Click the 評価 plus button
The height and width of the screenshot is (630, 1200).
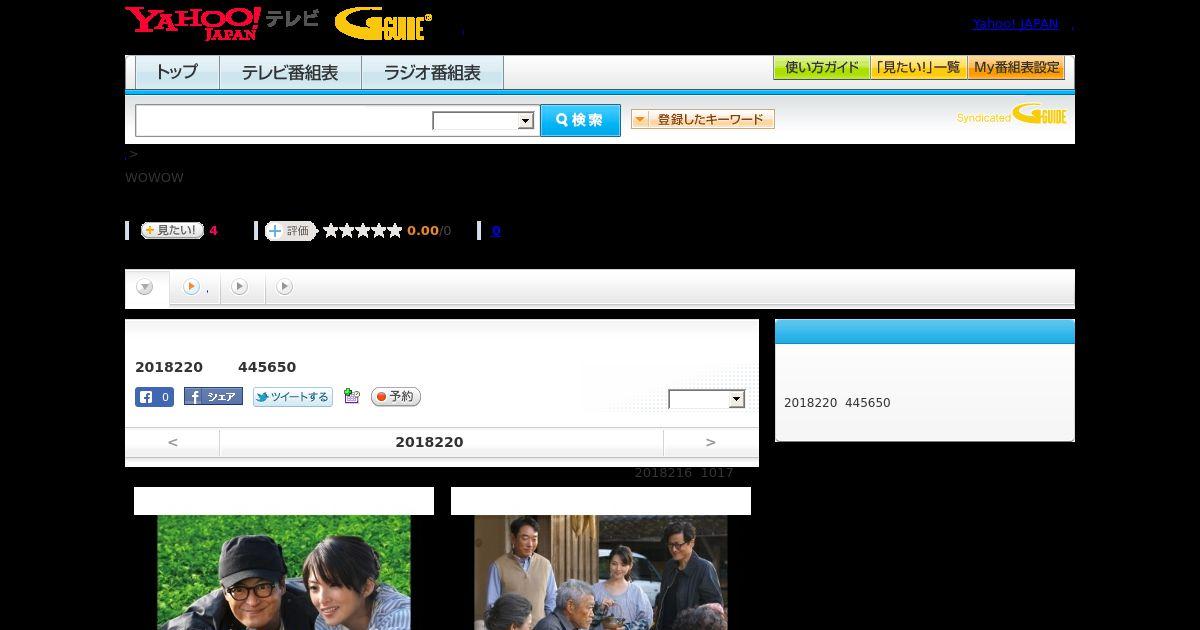click(290, 231)
